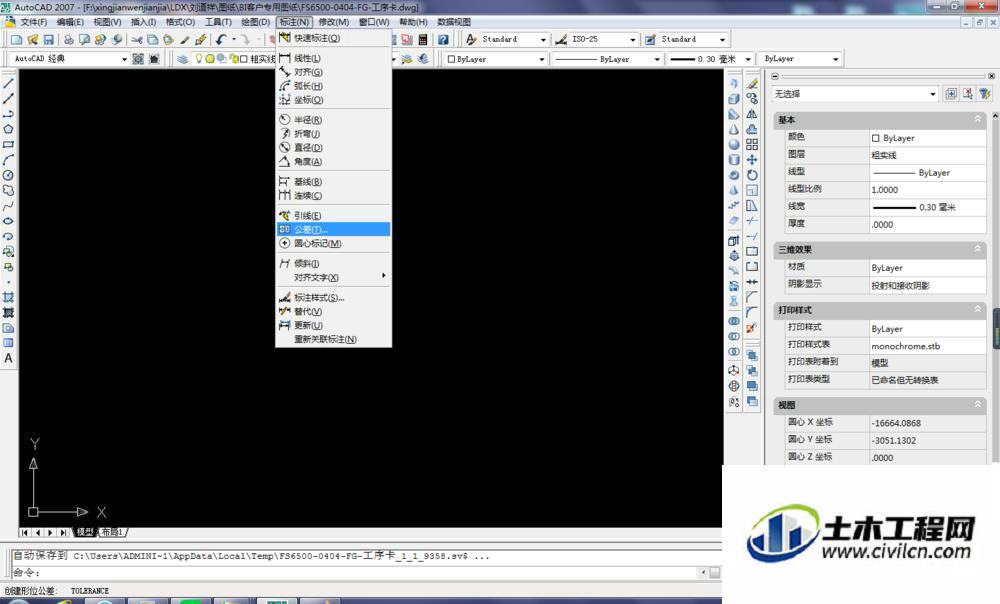Choose 圆心标记(M) menu item
Image resolution: width=1000 pixels, height=604 pixels.
tap(334, 244)
